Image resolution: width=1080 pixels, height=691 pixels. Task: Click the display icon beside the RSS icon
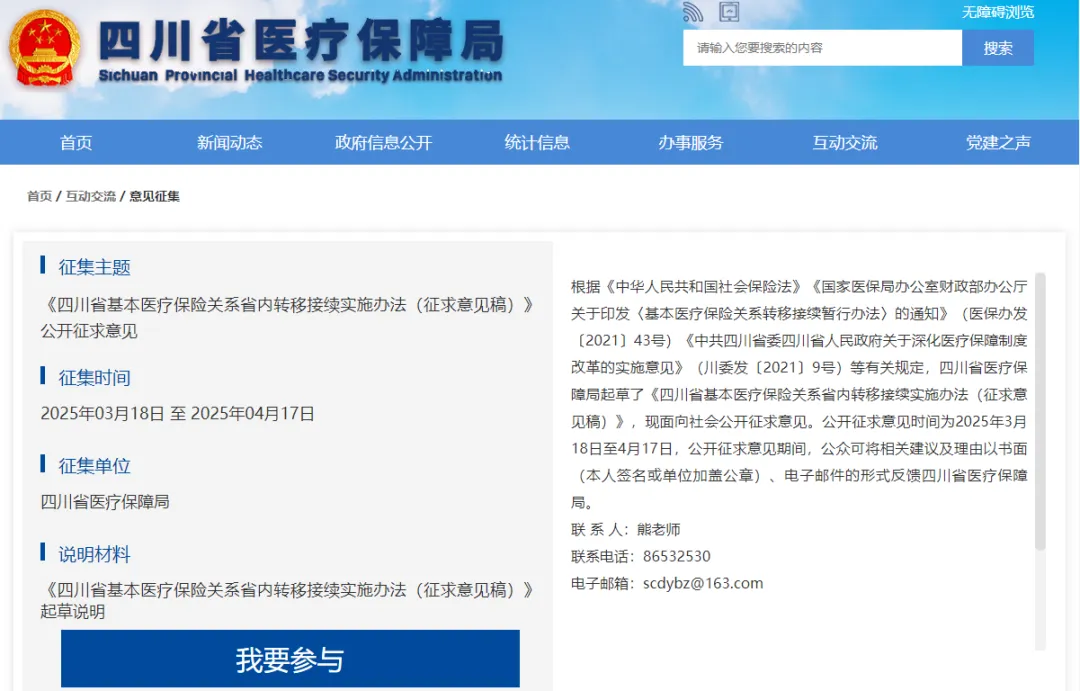(729, 12)
